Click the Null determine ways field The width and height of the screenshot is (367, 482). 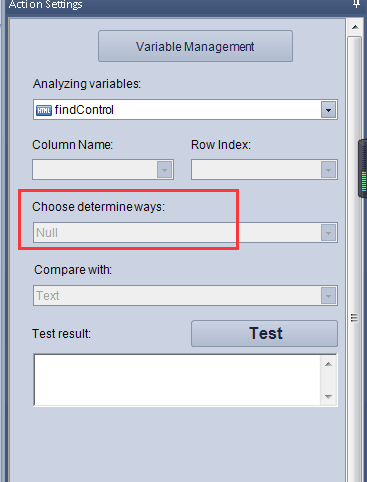185,232
